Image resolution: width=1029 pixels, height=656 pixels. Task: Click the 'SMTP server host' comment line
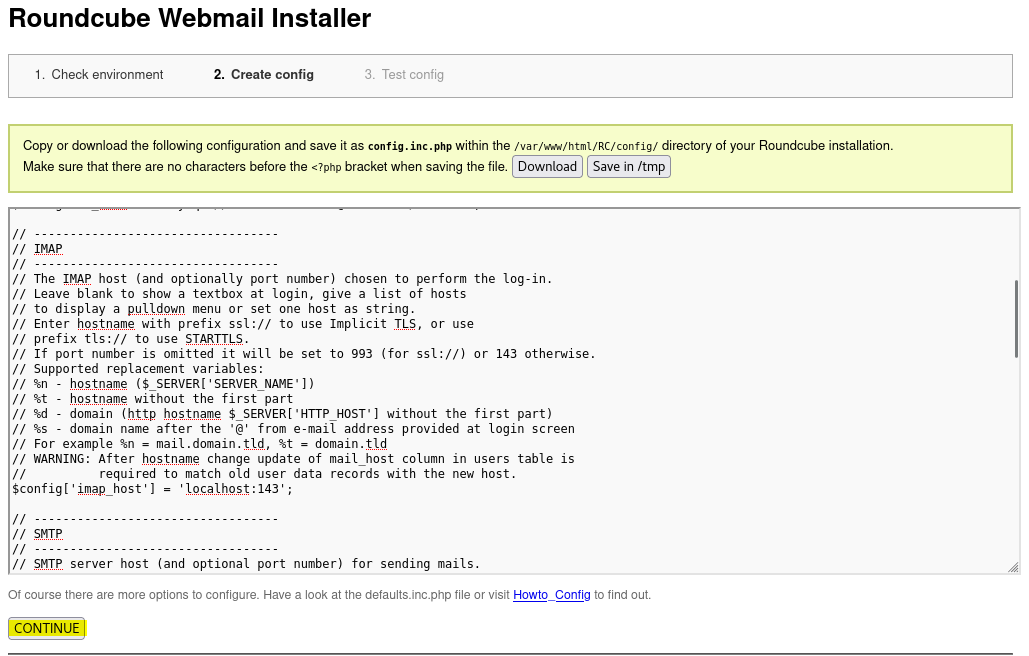coord(246,564)
